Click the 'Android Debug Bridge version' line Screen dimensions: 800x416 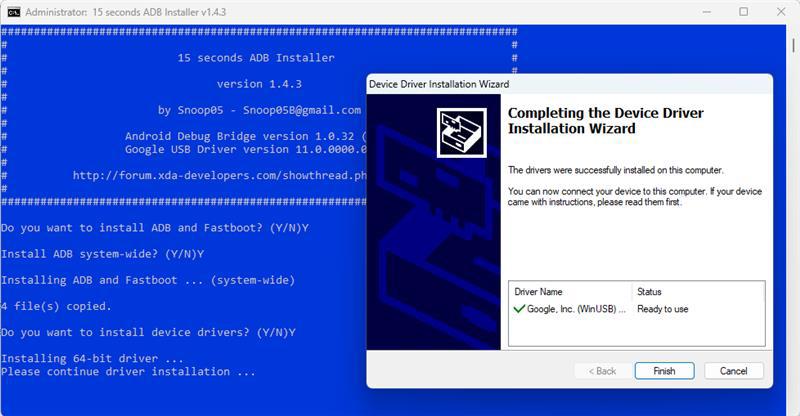245,136
